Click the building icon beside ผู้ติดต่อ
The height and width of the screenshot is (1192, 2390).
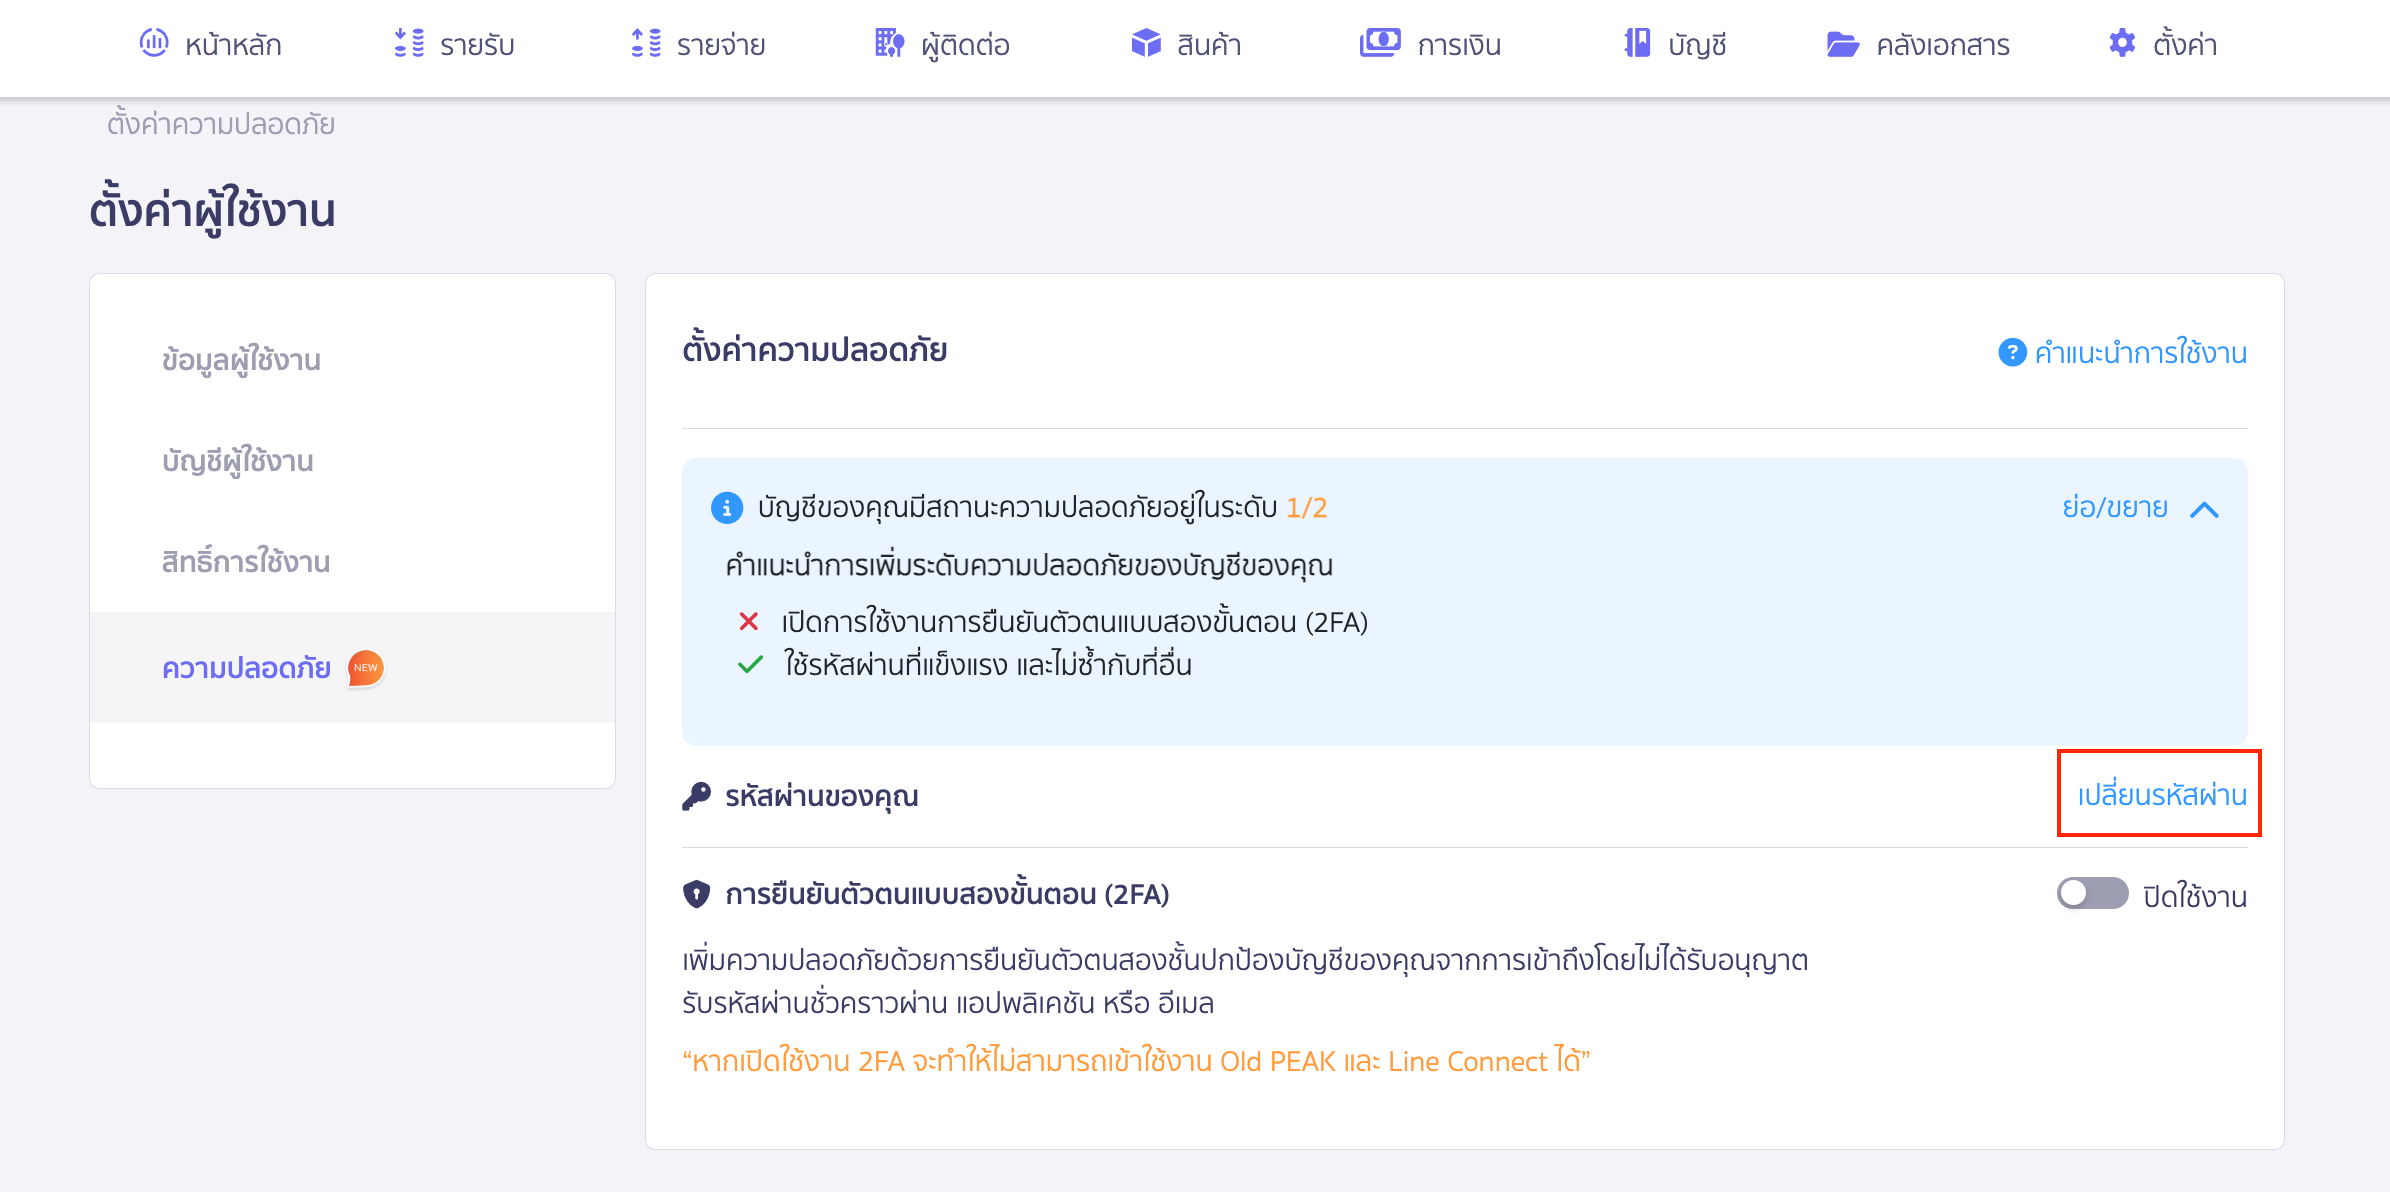[x=889, y=43]
